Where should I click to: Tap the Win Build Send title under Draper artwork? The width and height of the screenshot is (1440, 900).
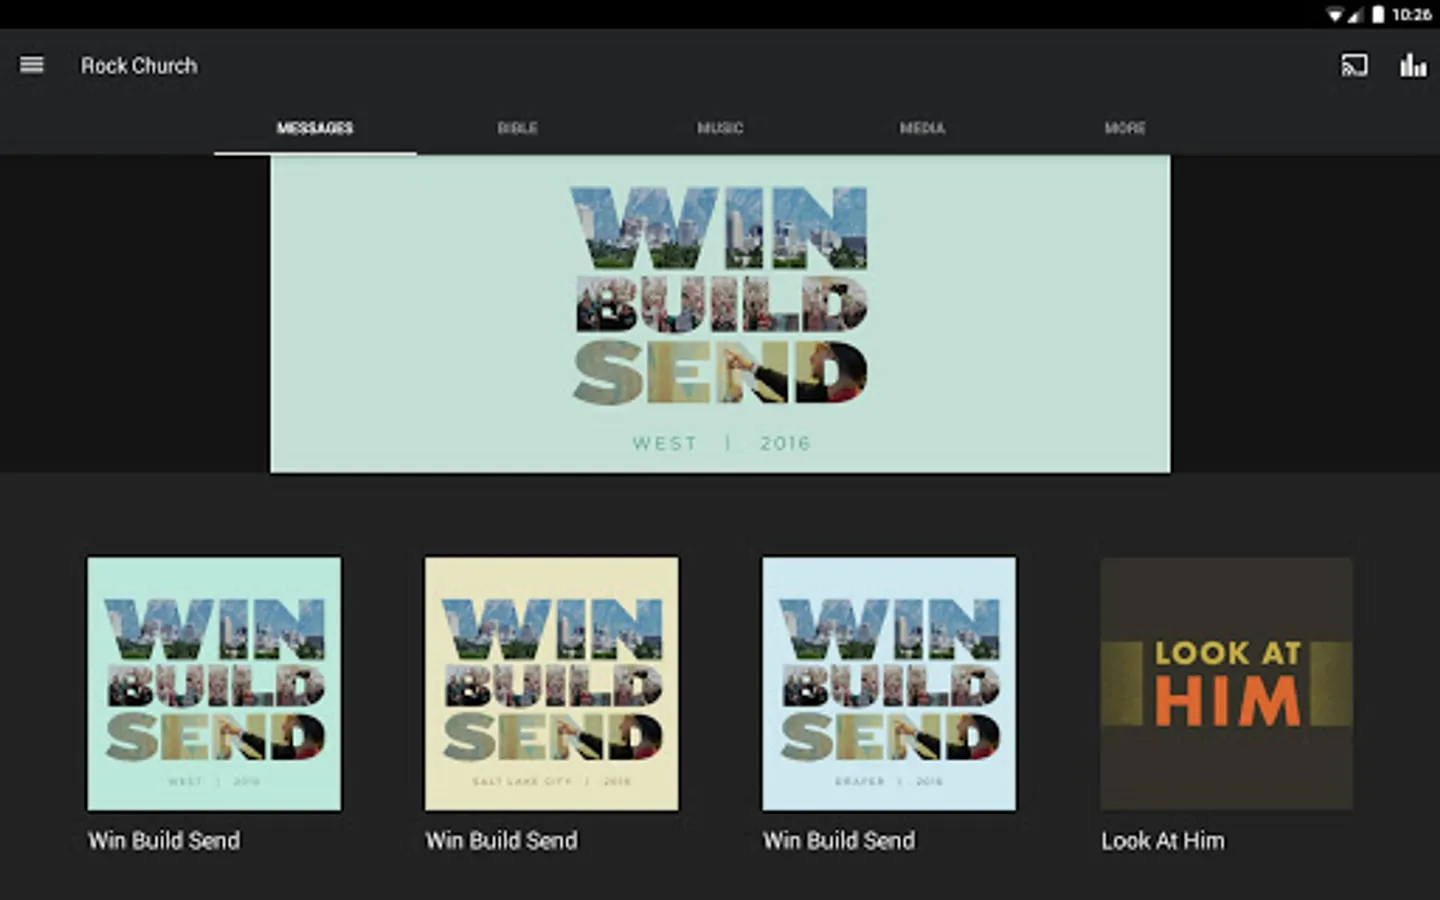[839, 841]
